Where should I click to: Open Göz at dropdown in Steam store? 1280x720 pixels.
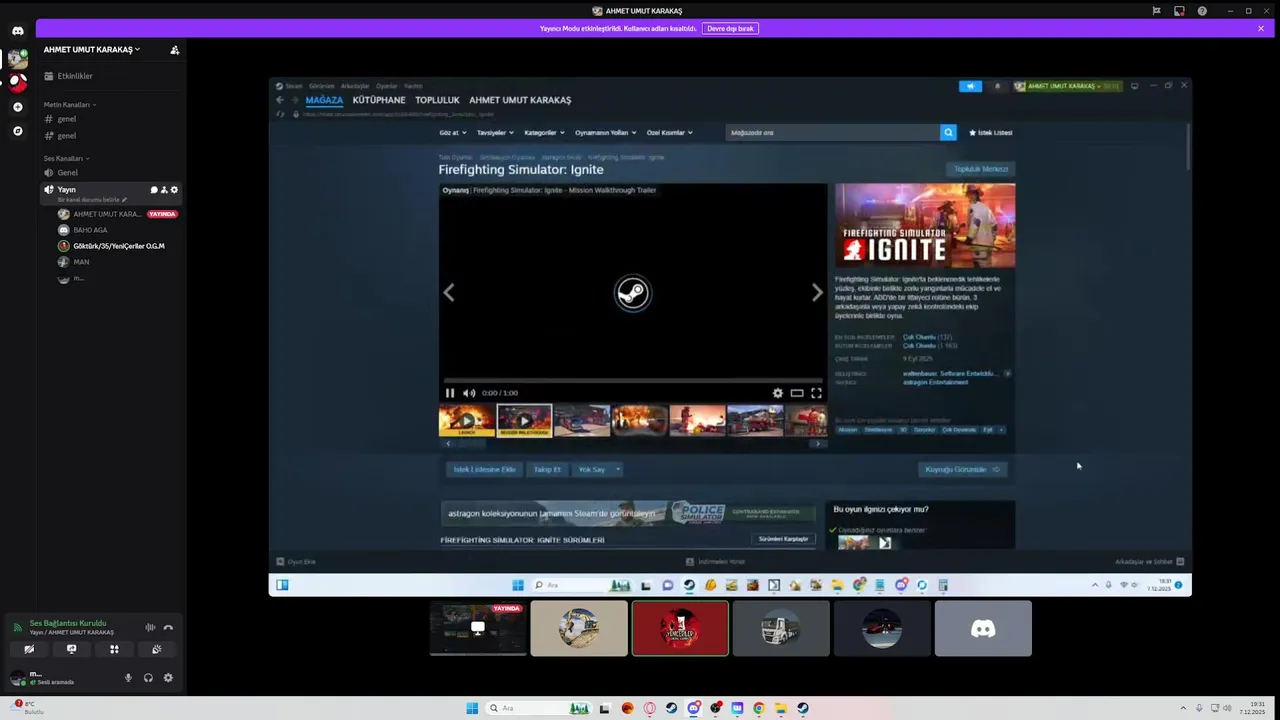pyautogui.click(x=452, y=133)
